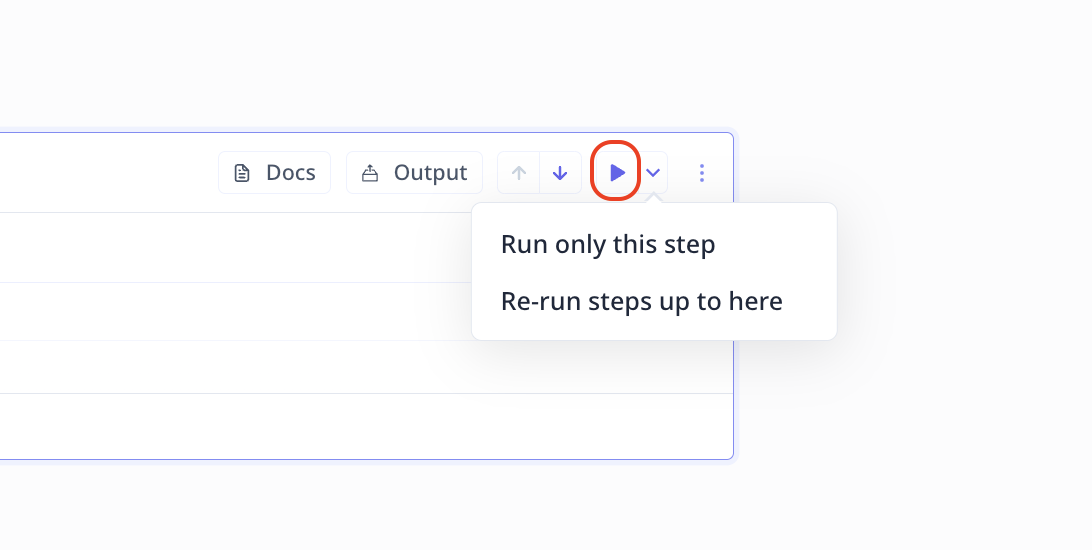Click the first empty row under the step header
1092x550 pixels.
pos(235,248)
